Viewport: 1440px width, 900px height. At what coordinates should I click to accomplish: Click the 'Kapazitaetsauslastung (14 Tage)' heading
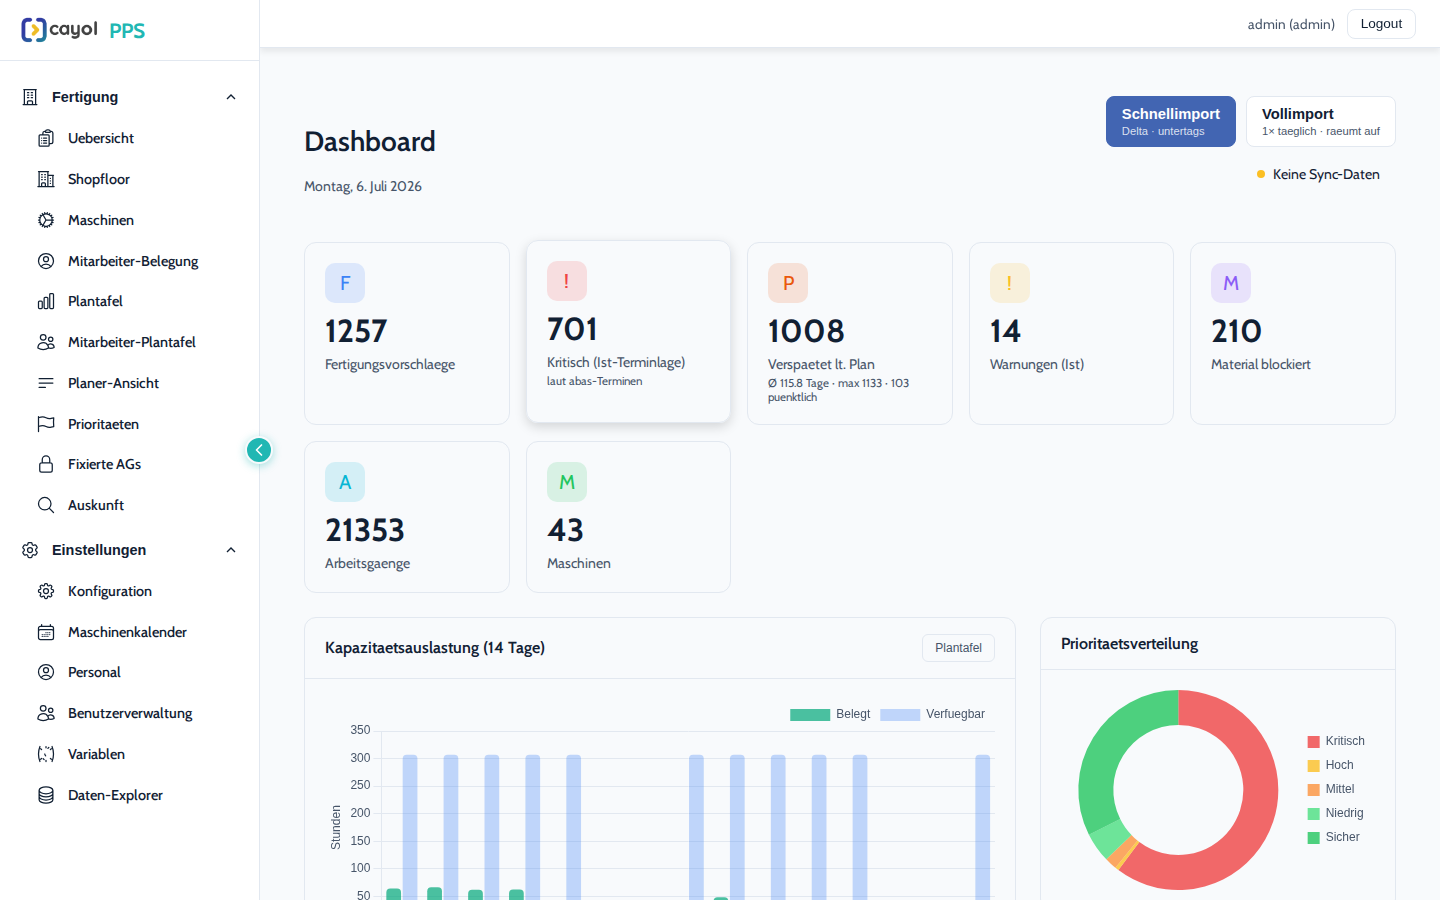click(x=435, y=648)
